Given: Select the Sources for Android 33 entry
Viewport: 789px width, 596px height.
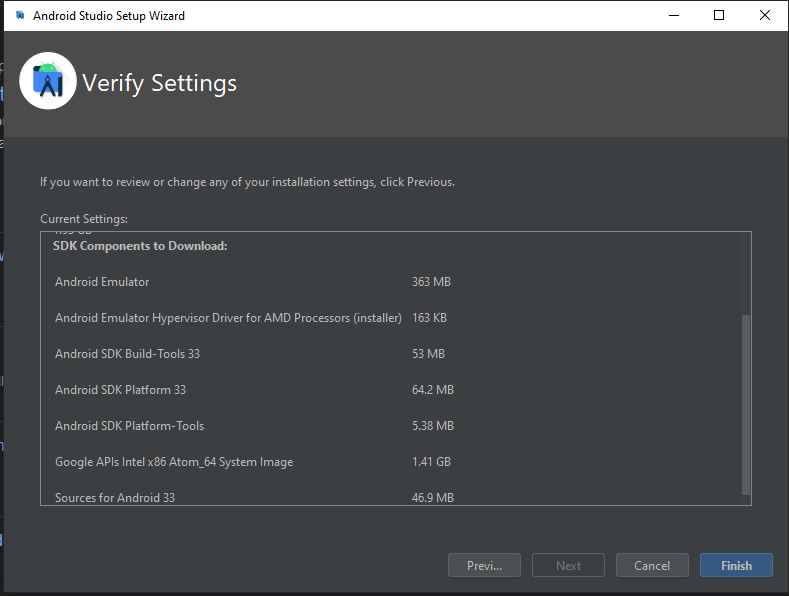Looking at the screenshot, I should [x=115, y=498].
